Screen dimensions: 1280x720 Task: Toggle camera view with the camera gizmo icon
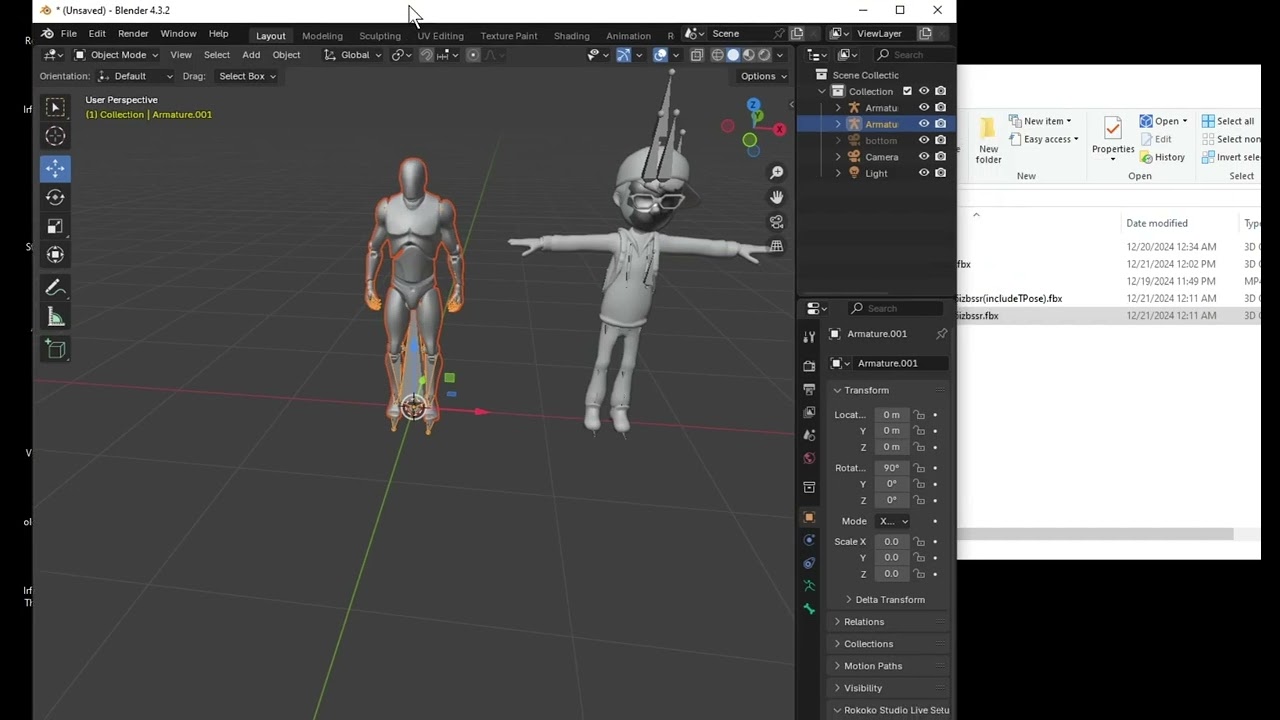point(776,222)
